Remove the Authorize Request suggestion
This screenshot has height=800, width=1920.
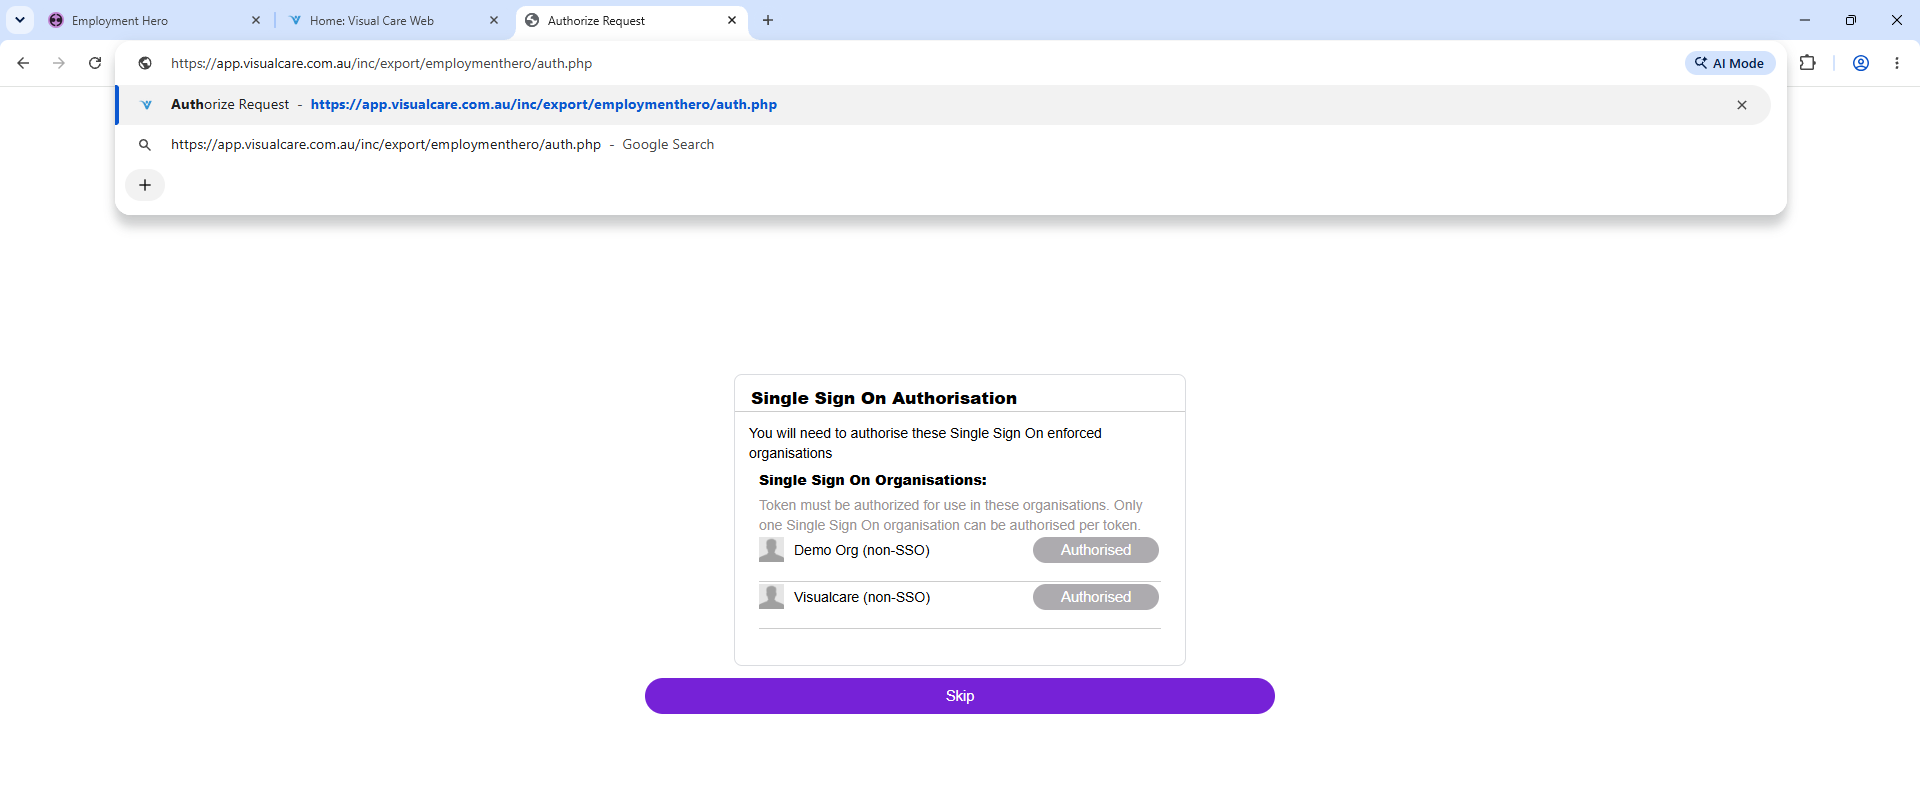[1742, 105]
